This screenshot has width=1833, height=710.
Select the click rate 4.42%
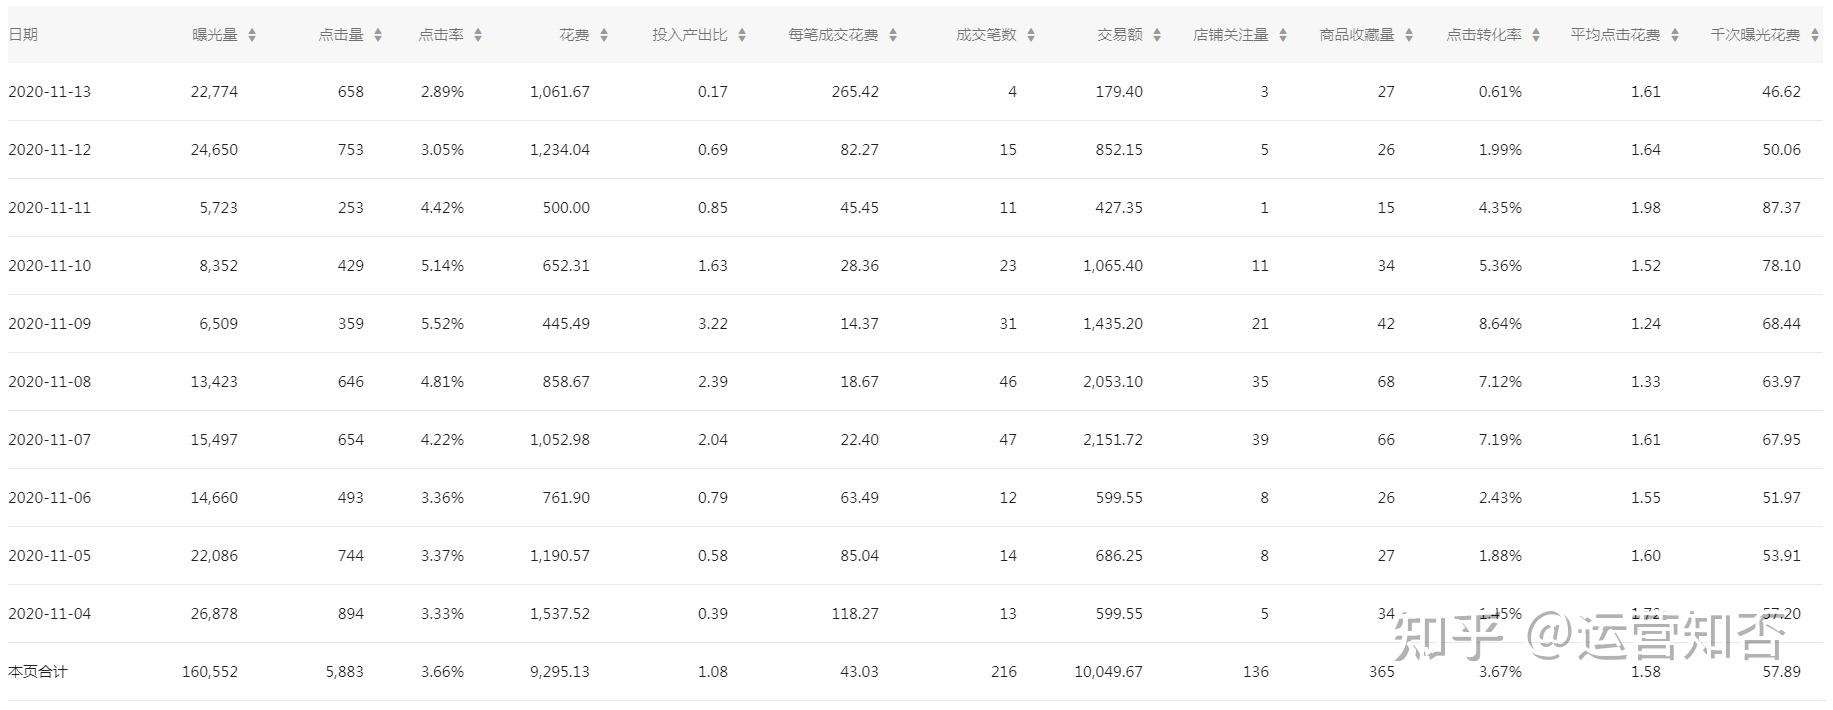tap(442, 208)
